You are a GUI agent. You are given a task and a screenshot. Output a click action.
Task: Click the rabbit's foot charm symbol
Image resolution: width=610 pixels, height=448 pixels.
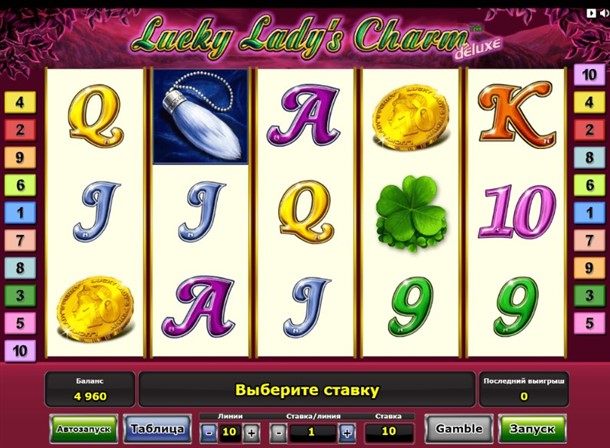[x=200, y=117]
